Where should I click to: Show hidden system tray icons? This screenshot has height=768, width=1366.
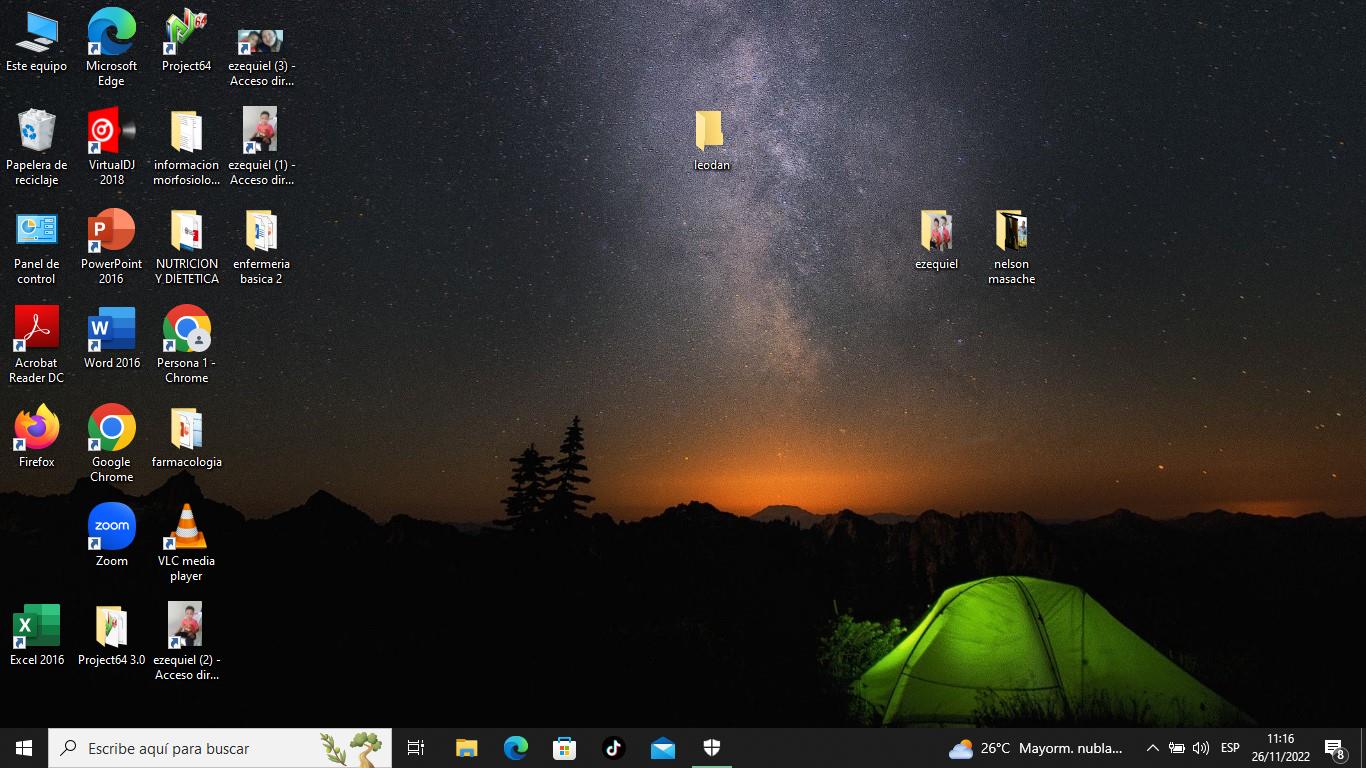click(1152, 748)
